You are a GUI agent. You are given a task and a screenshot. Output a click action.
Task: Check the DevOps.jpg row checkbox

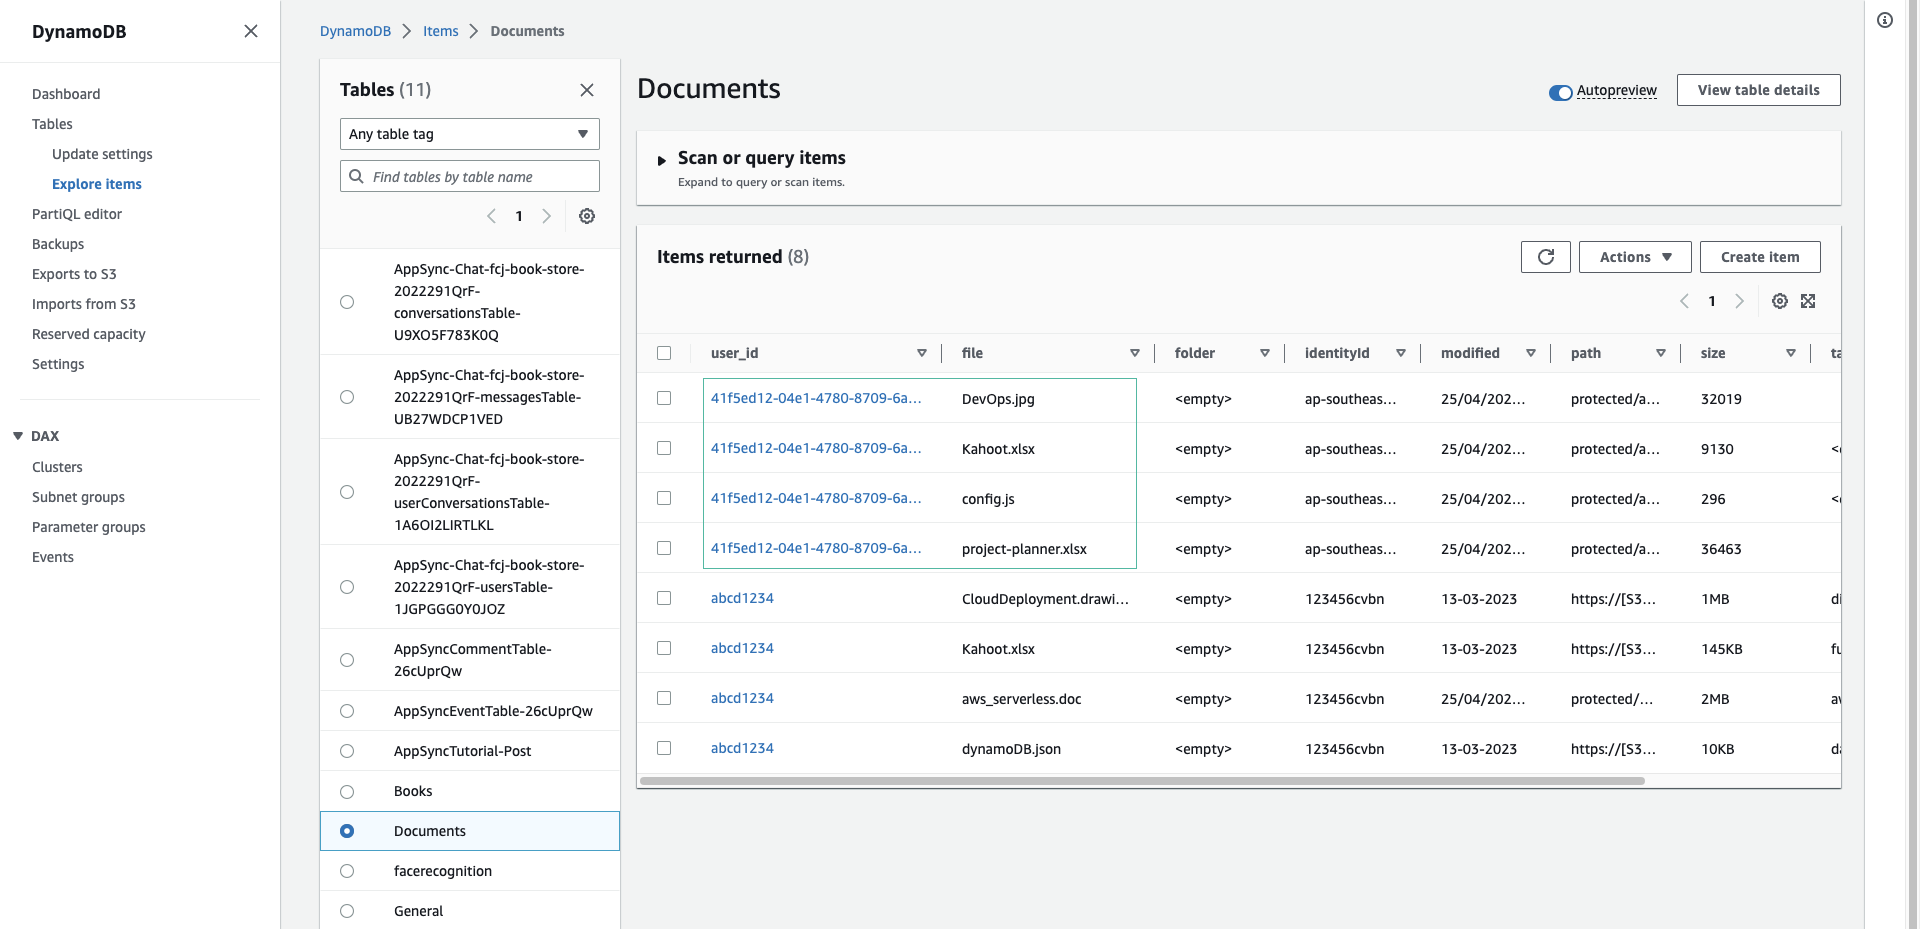pos(664,398)
